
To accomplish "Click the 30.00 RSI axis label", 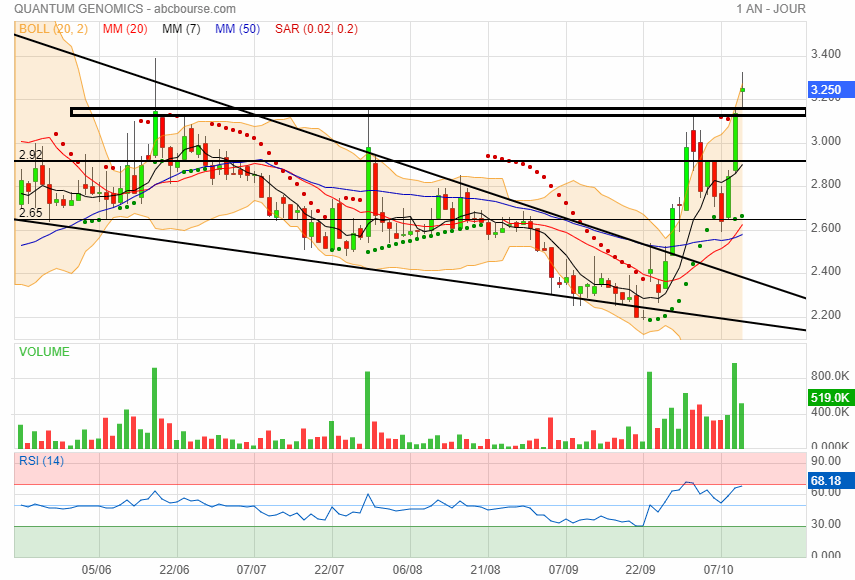I will coord(826,524).
